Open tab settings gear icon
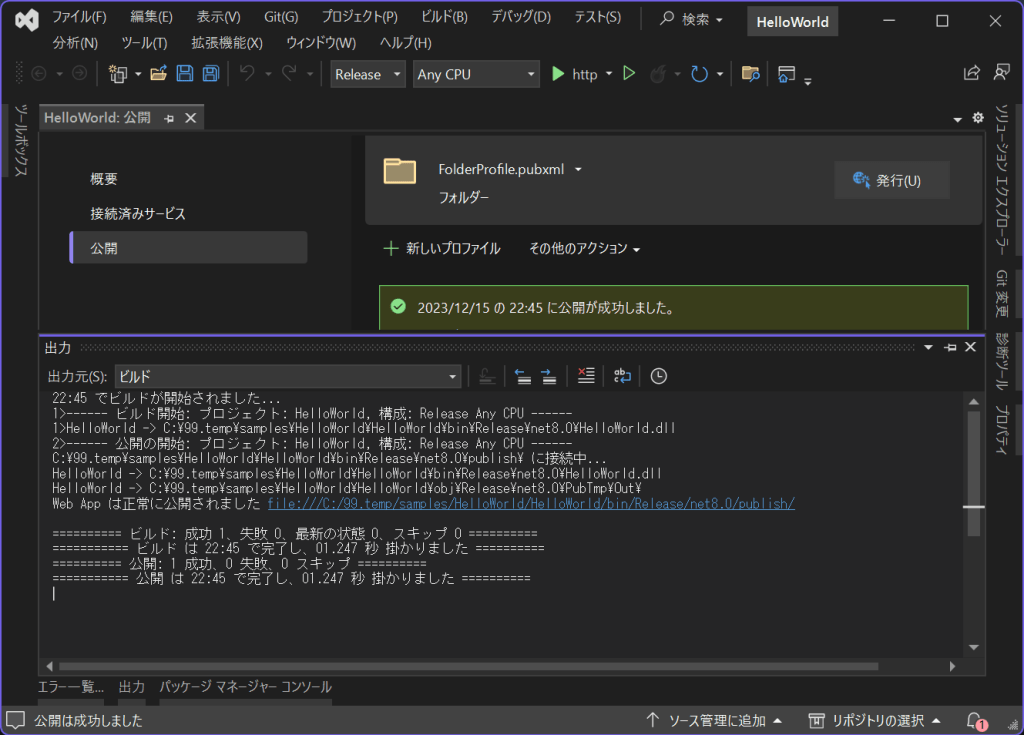Image resolution: width=1024 pixels, height=735 pixels. (x=978, y=118)
